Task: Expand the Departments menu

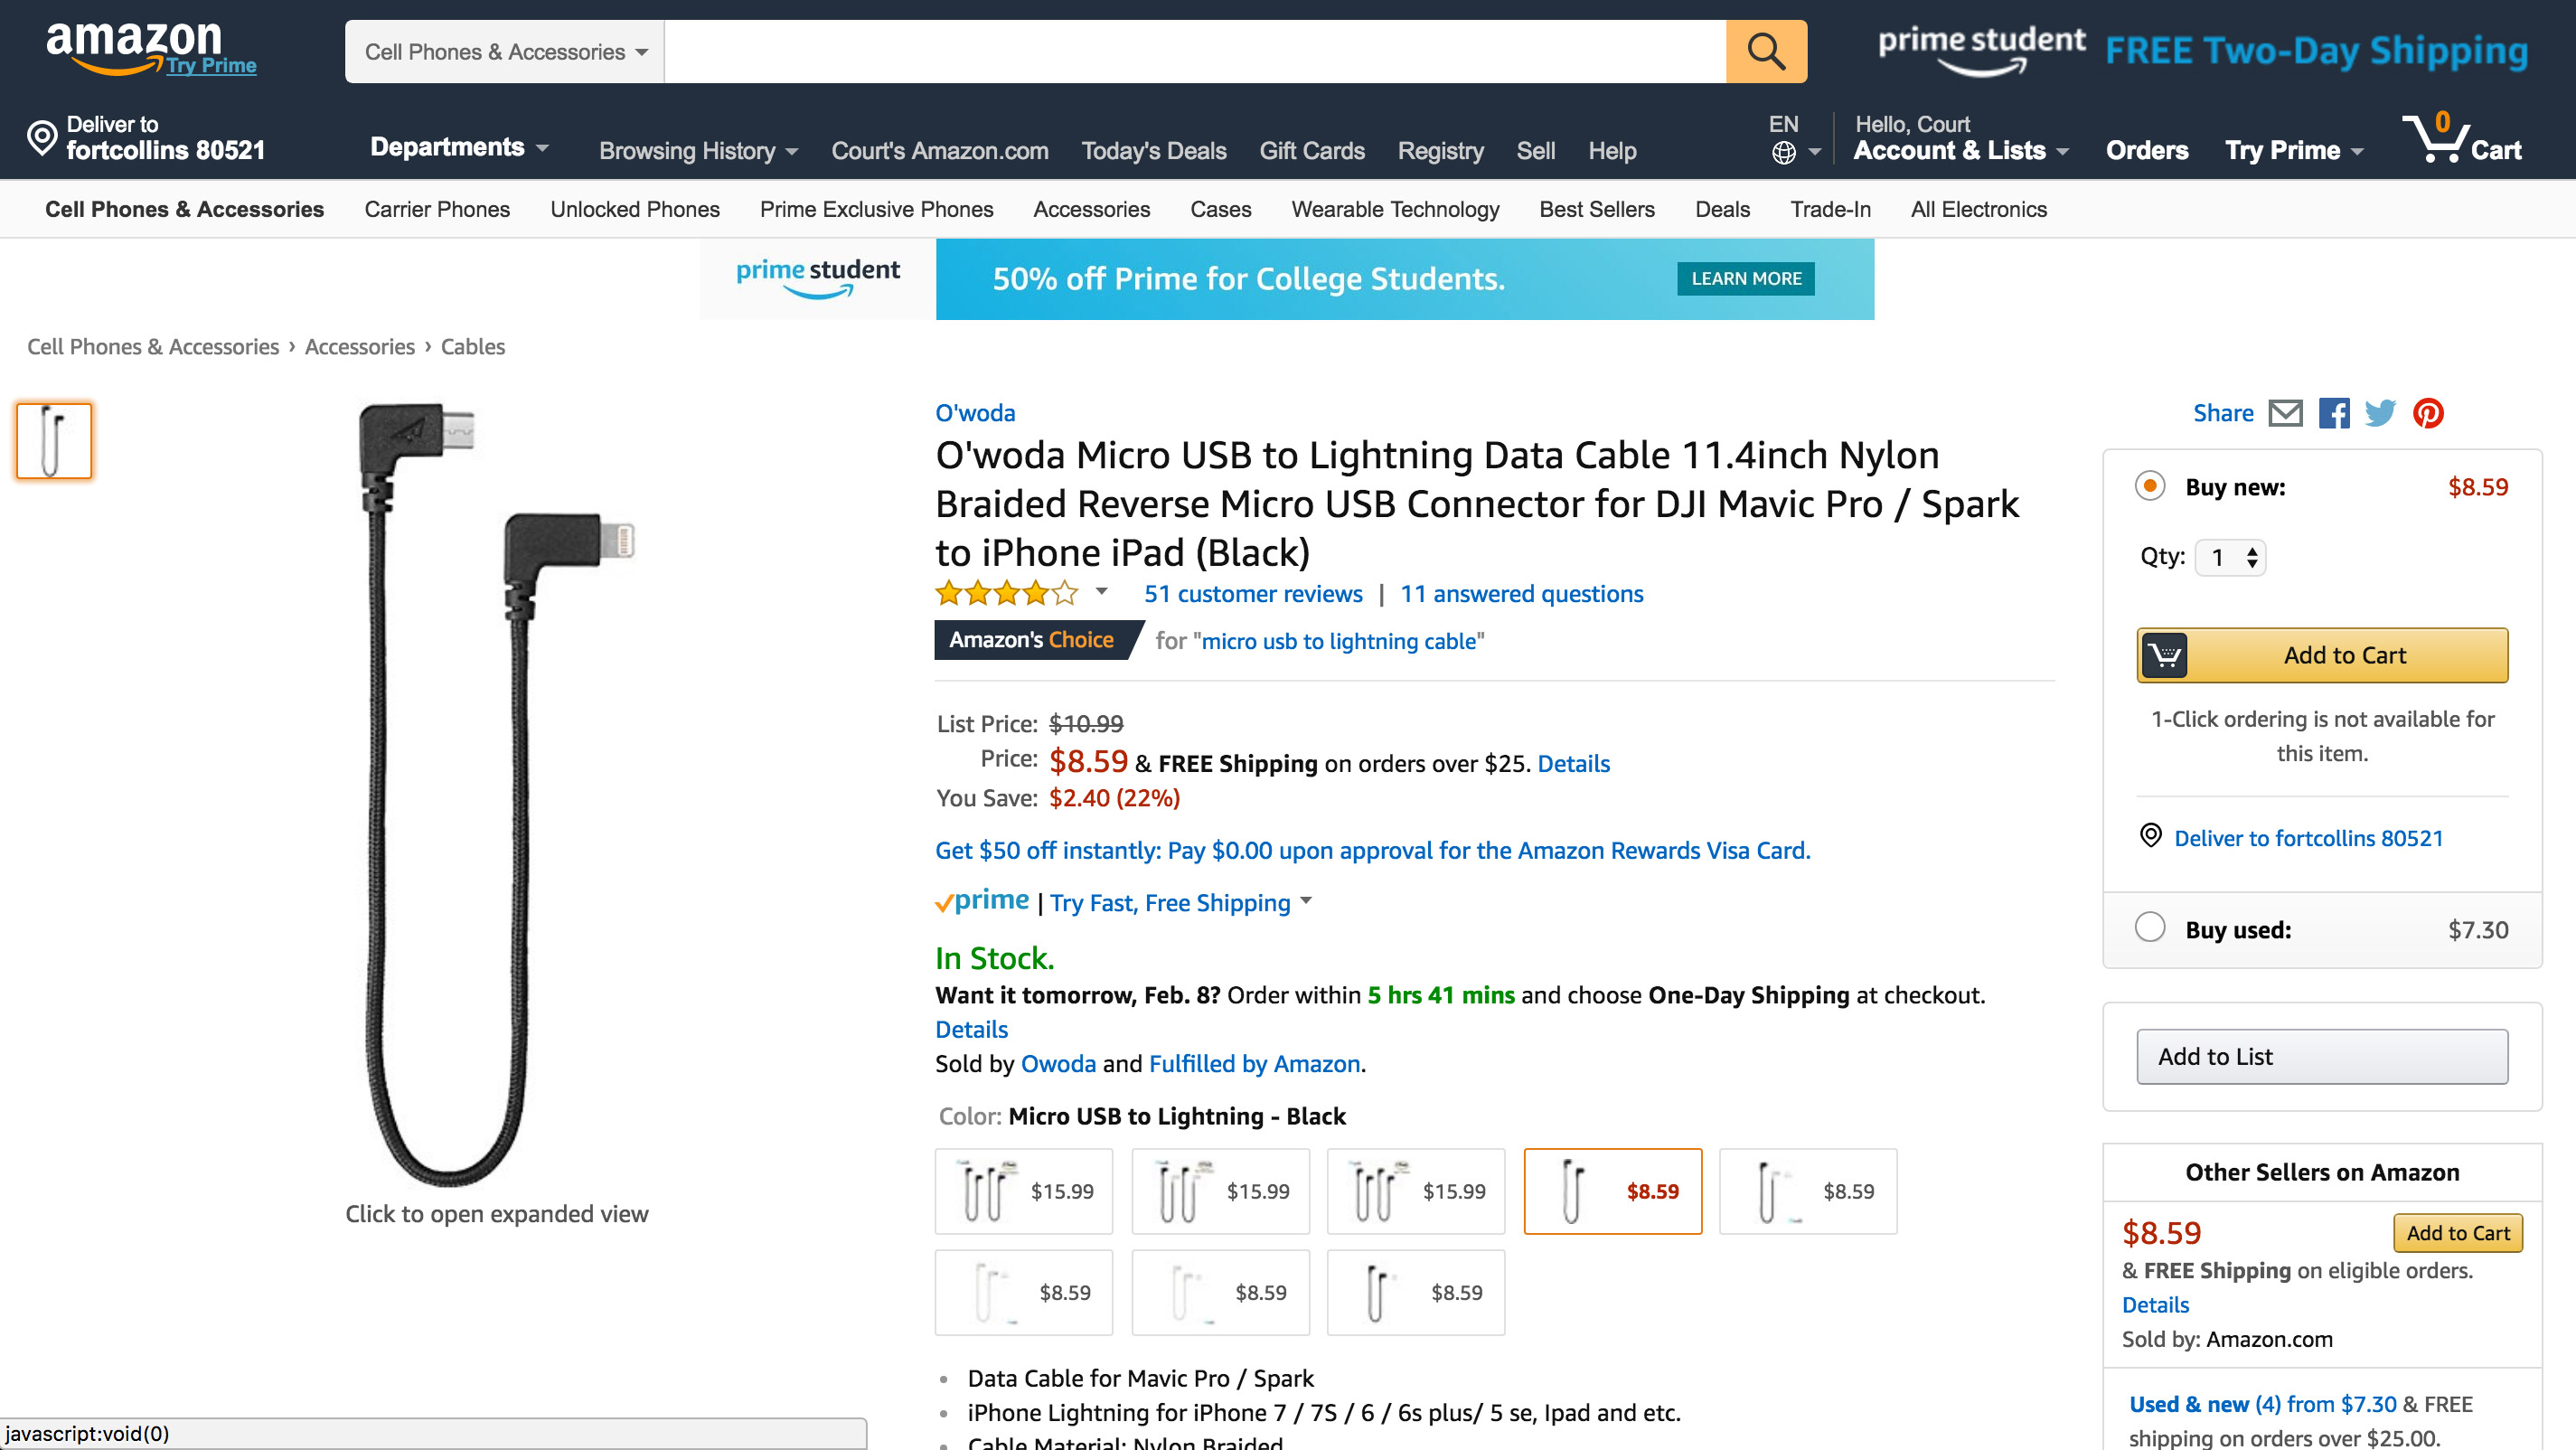Action: point(459,148)
